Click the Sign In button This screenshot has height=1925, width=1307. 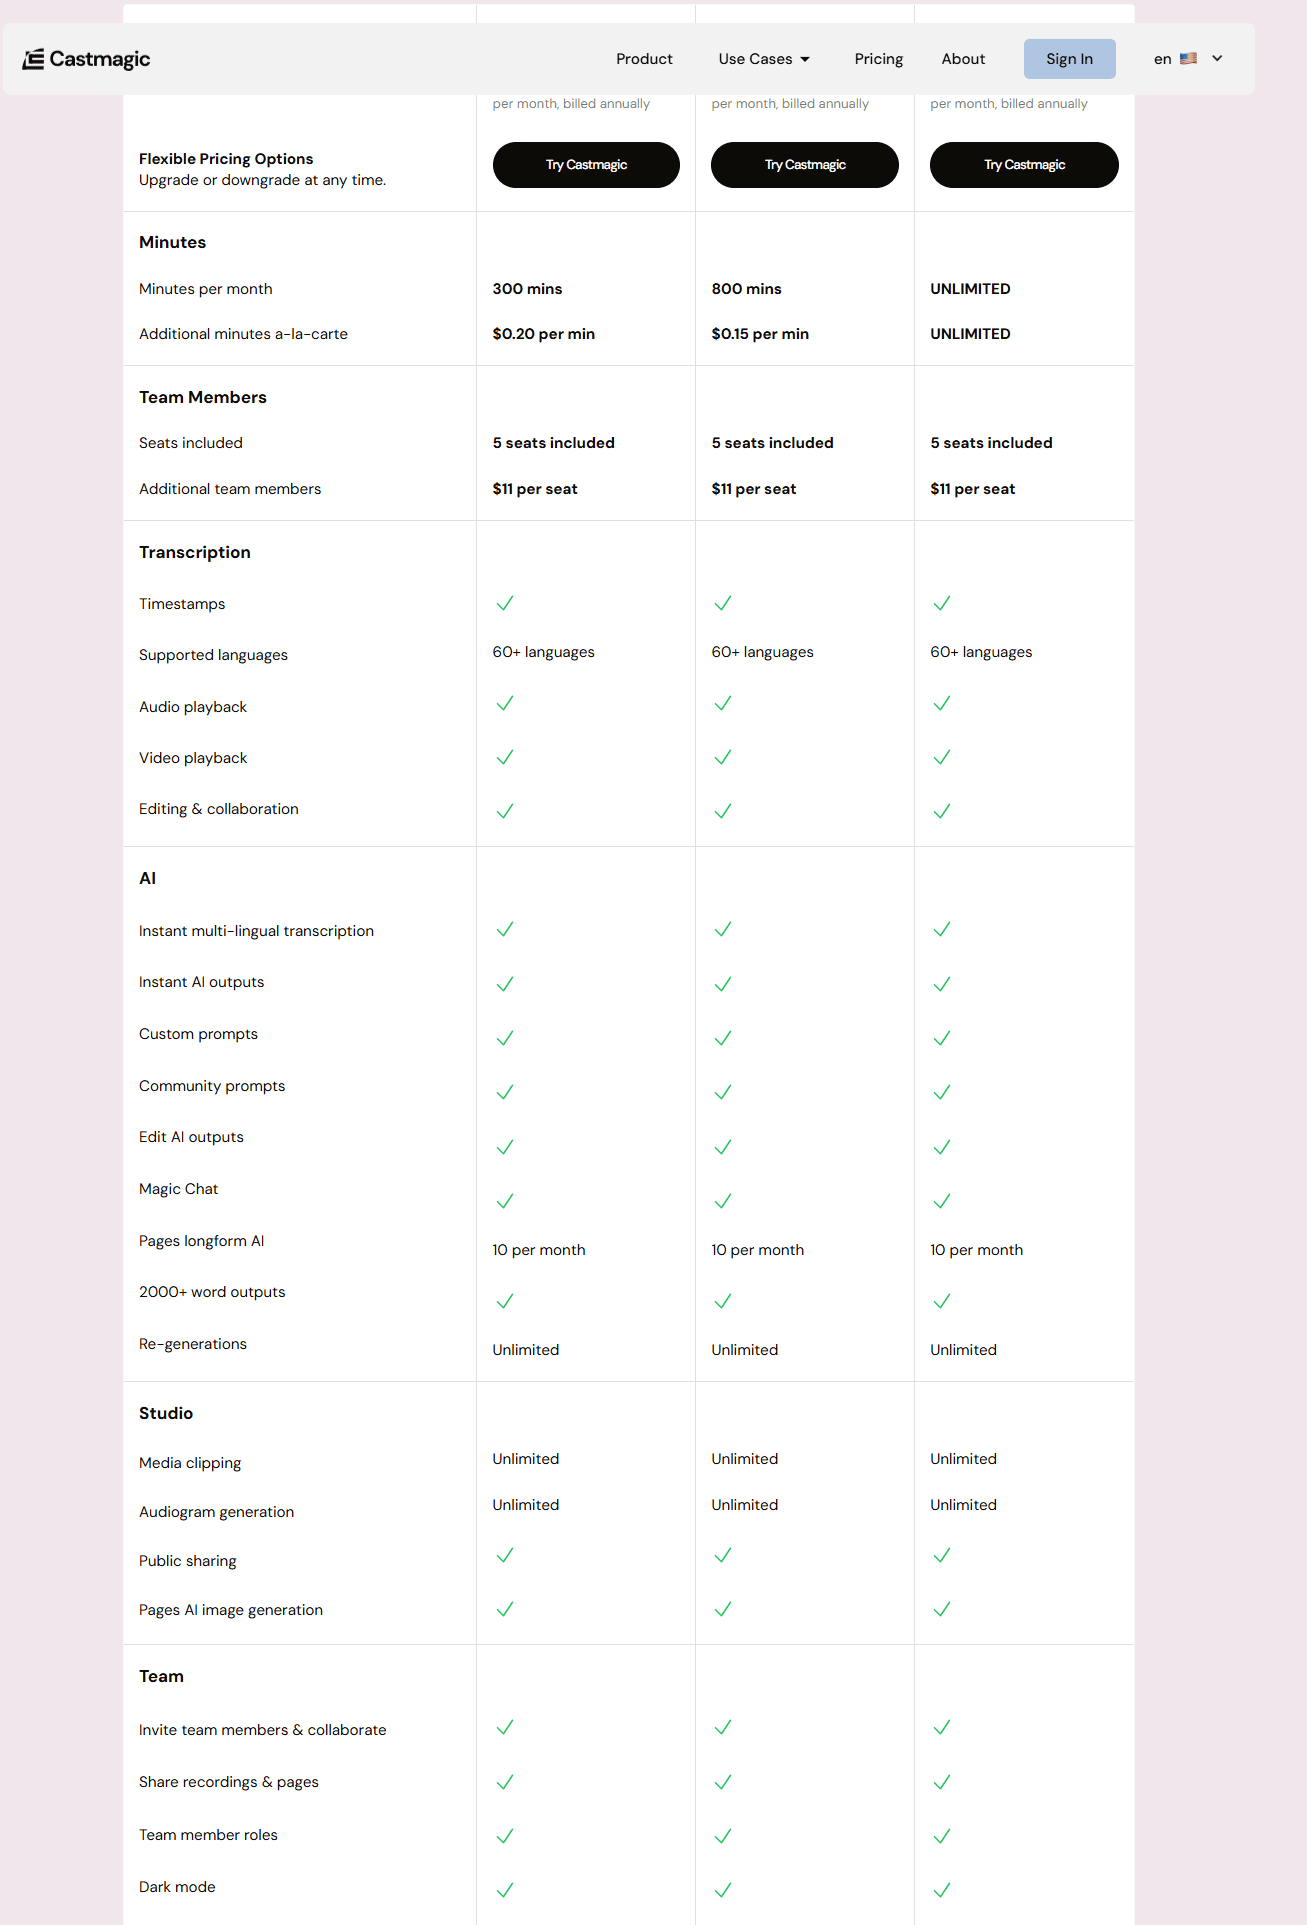click(x=1069, y=58)
